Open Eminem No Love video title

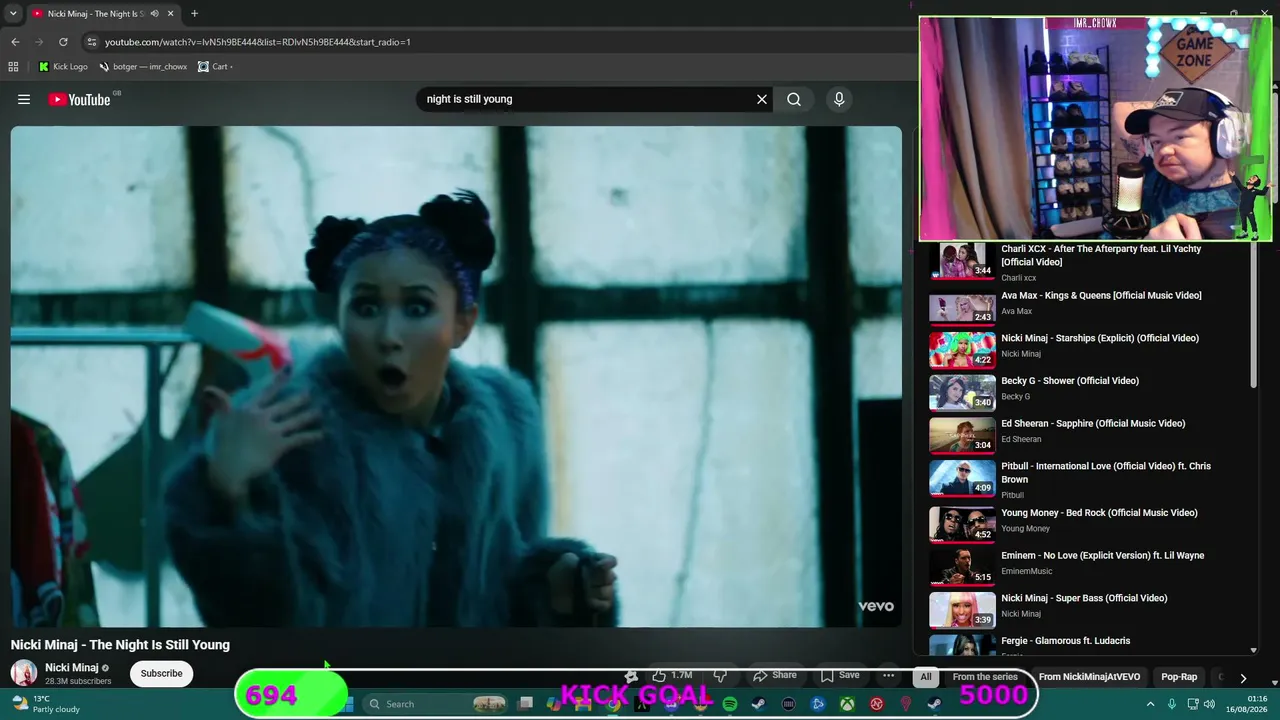[1102, 555]
